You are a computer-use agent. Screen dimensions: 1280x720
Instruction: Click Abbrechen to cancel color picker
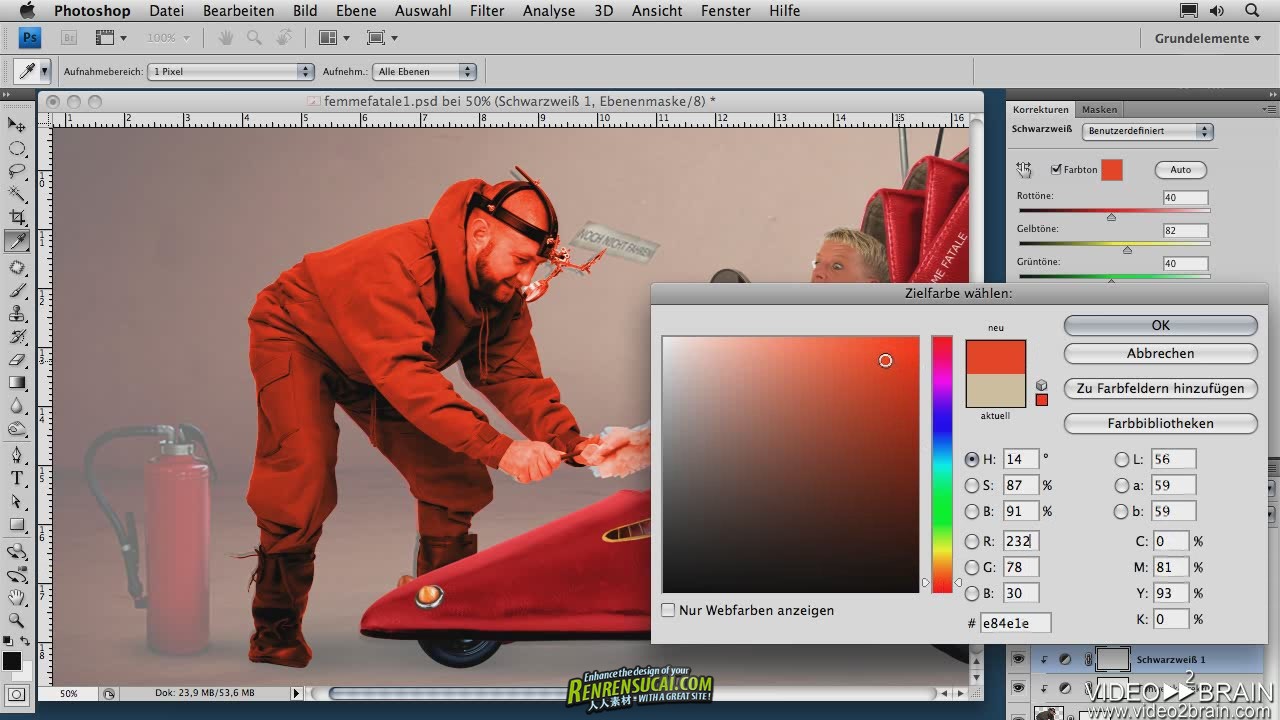[x=1160, y=353]
